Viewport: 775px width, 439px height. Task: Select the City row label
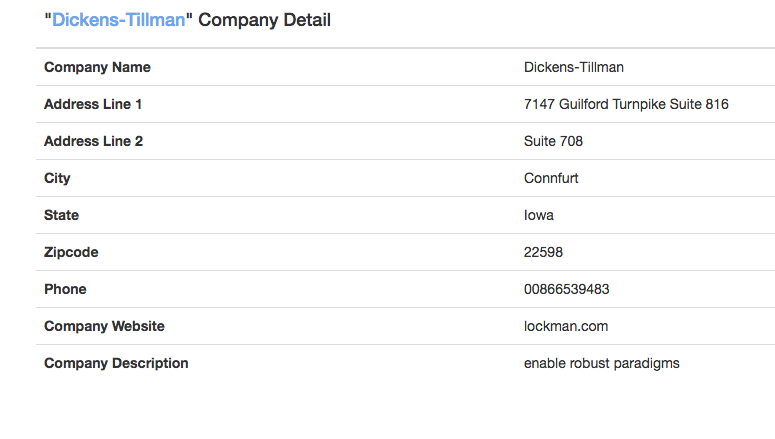(57, 178)
